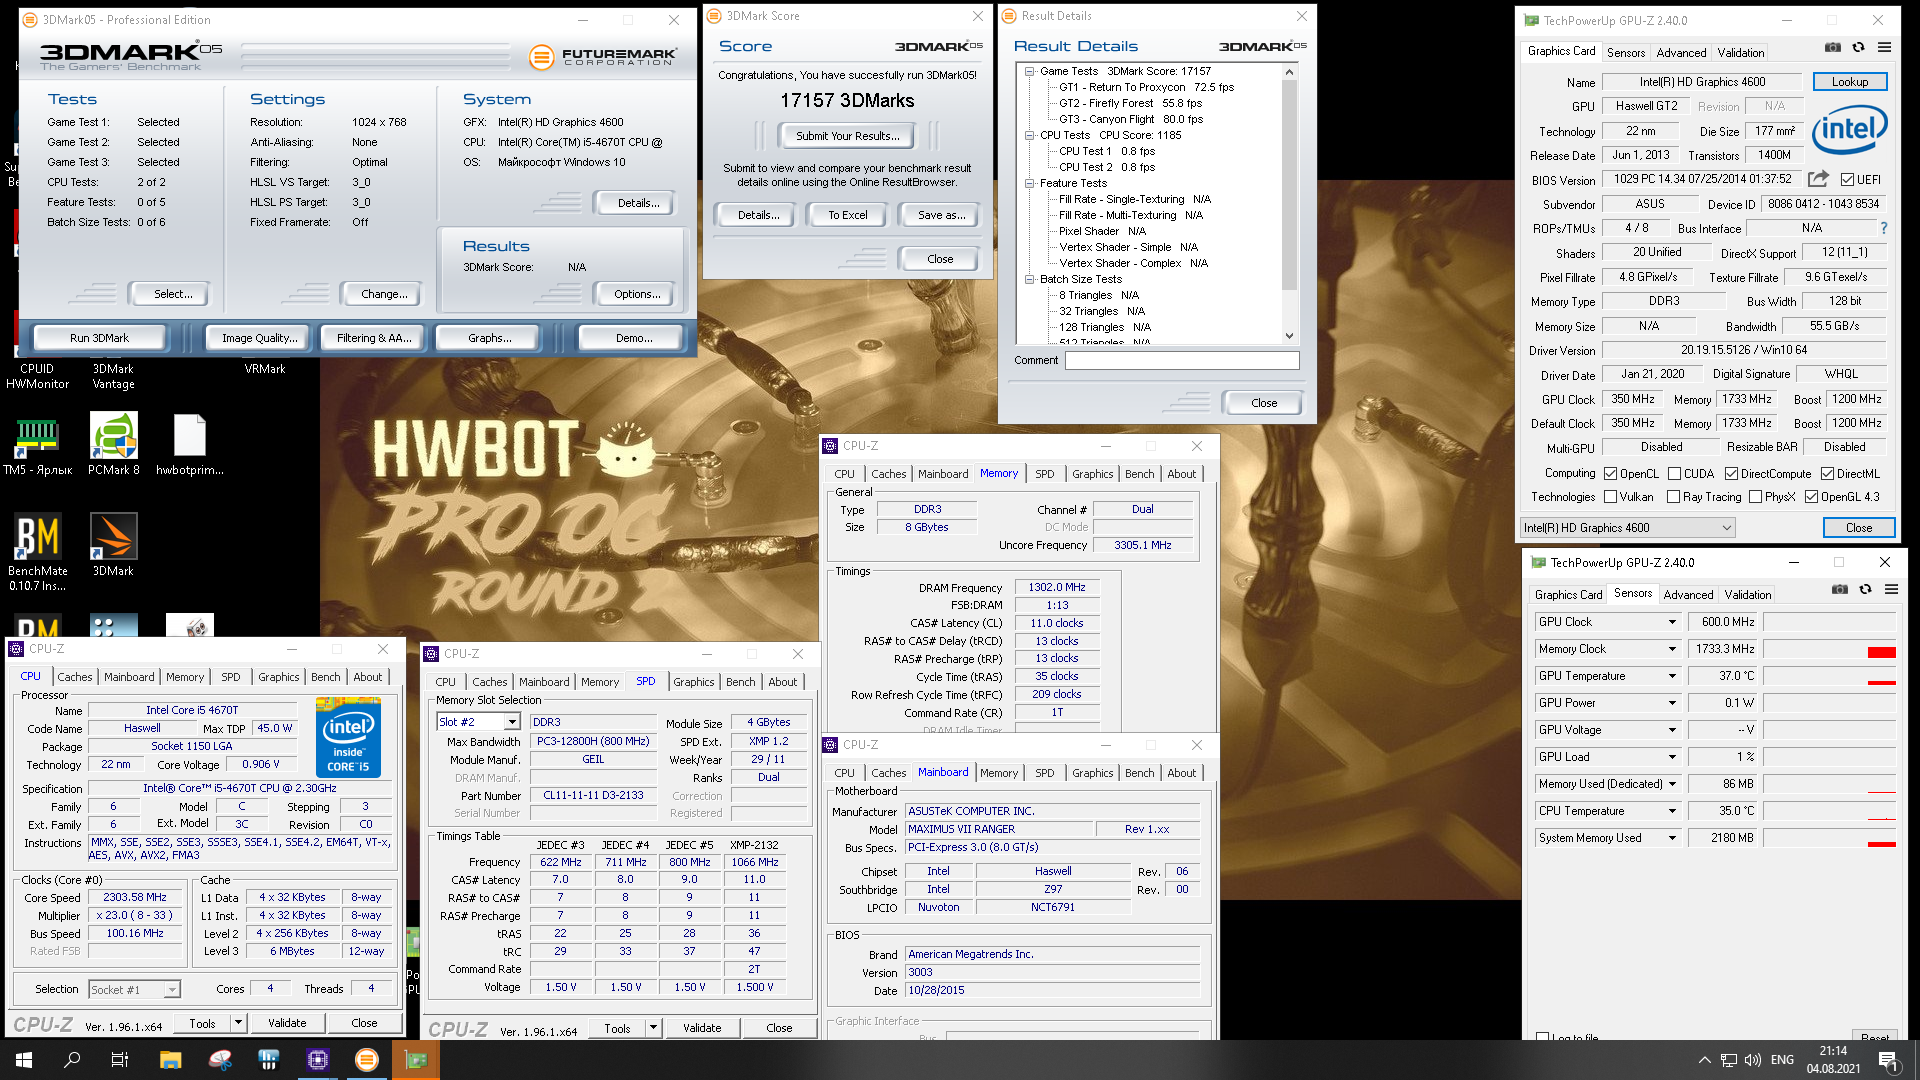The height and width of the screenshot is (1080, 1920).
Task: Toggle DirectML checkbox in GPU-Z
Action: (x=1827, y=474)
